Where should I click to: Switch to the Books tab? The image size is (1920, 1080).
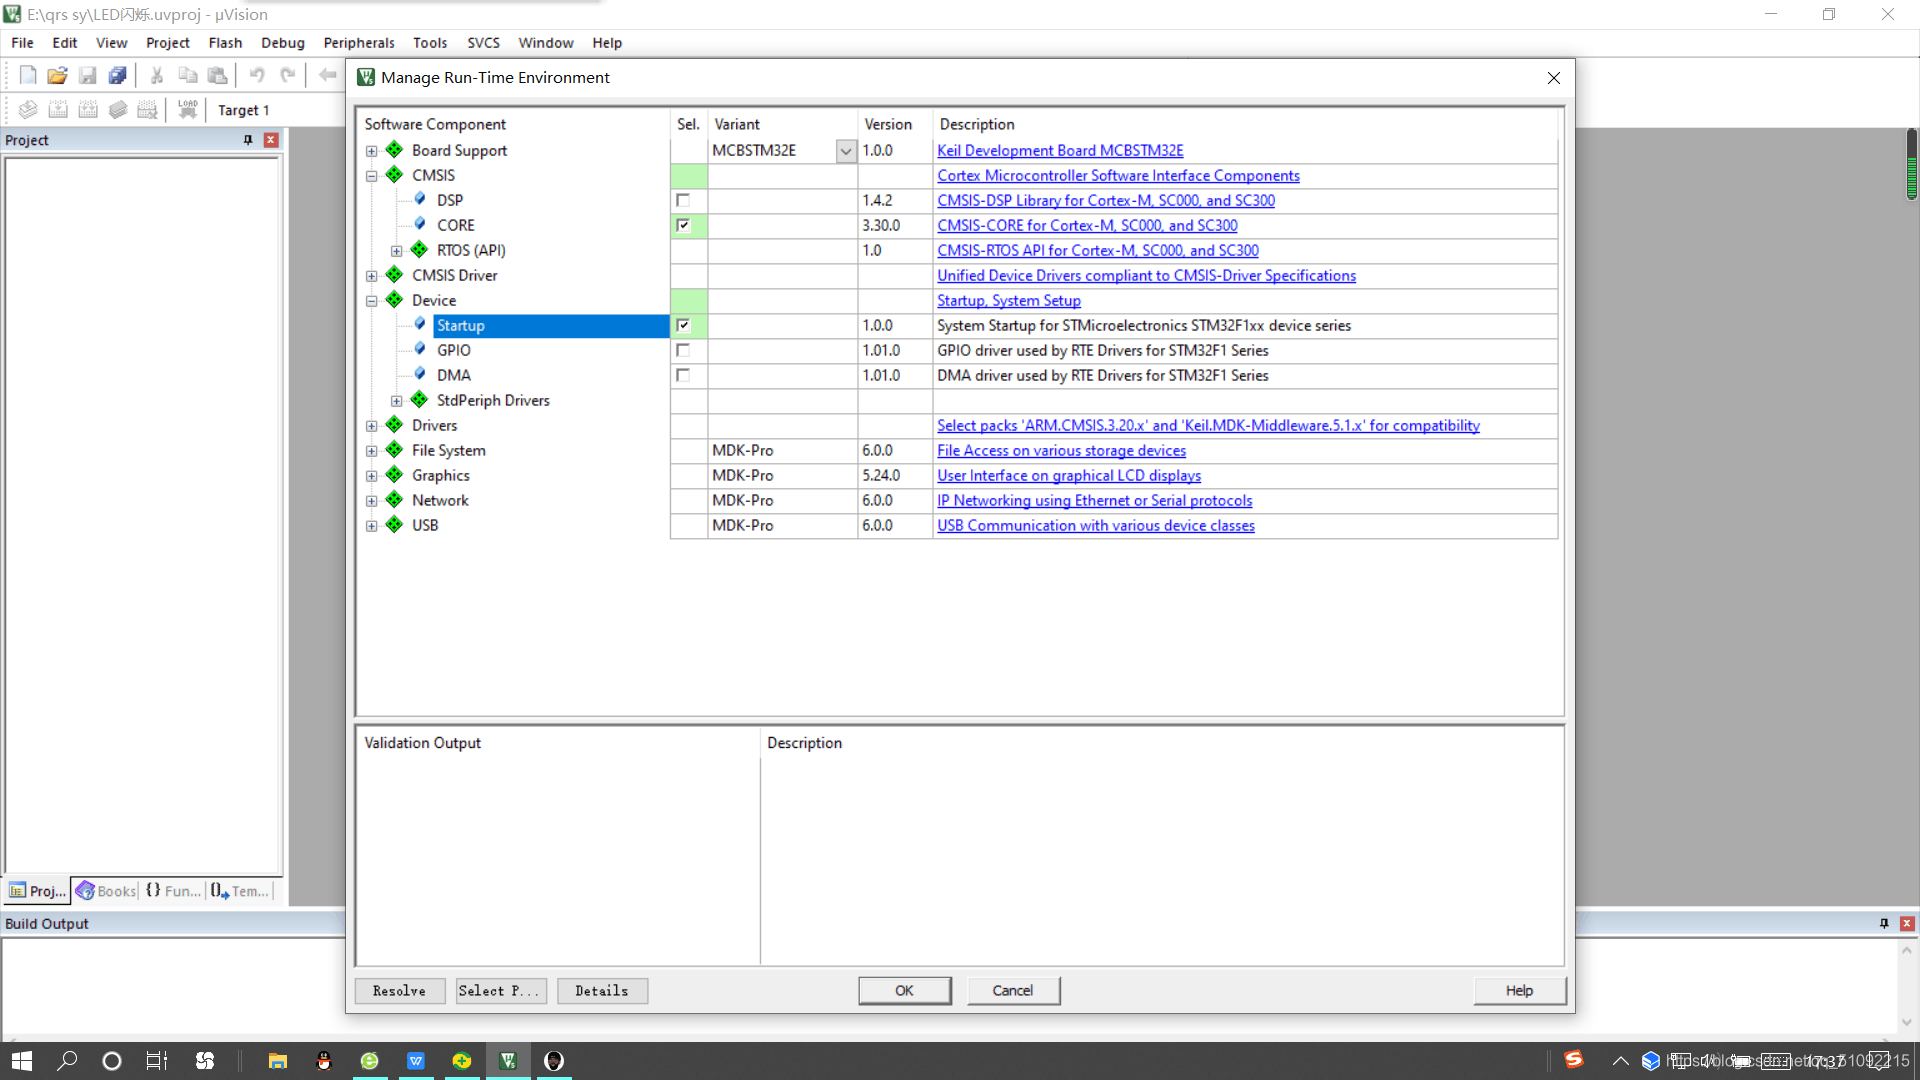(x=106, y=891)
